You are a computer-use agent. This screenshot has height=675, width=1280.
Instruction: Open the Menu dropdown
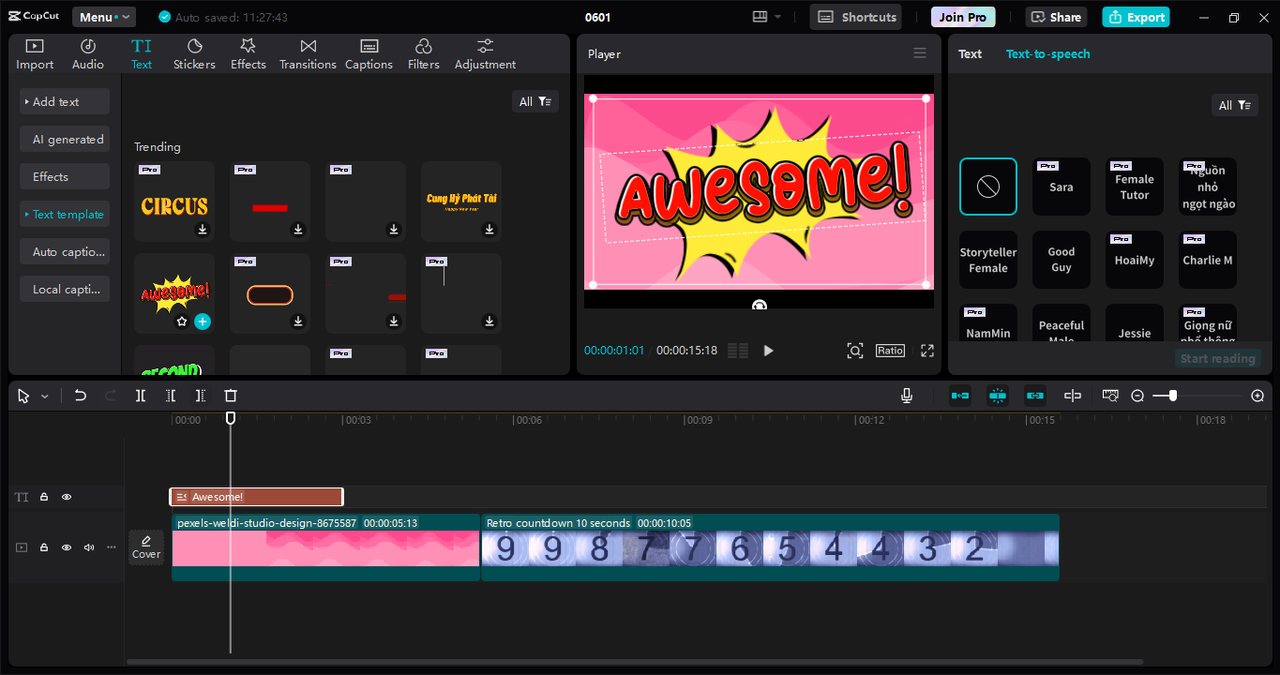104,17
